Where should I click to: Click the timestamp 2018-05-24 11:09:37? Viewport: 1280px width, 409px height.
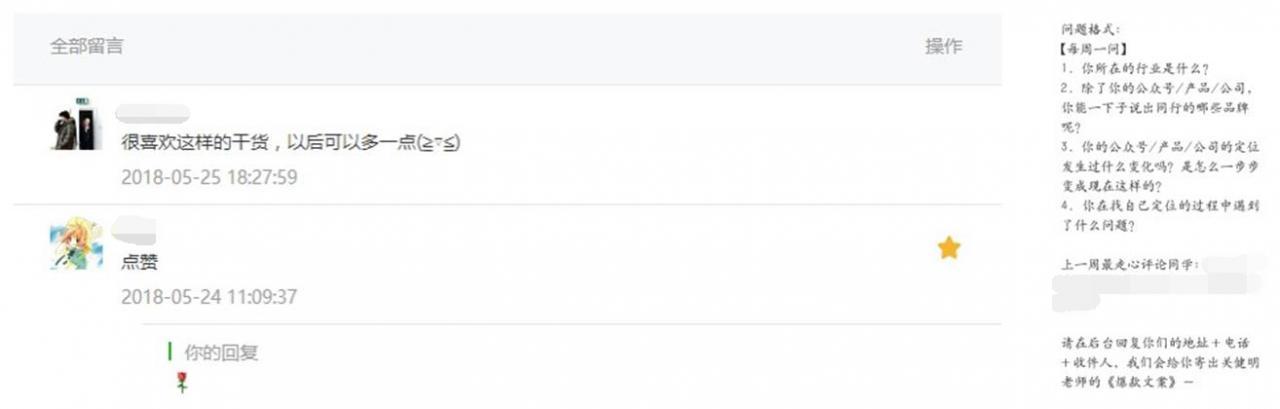tap(209, 297)
